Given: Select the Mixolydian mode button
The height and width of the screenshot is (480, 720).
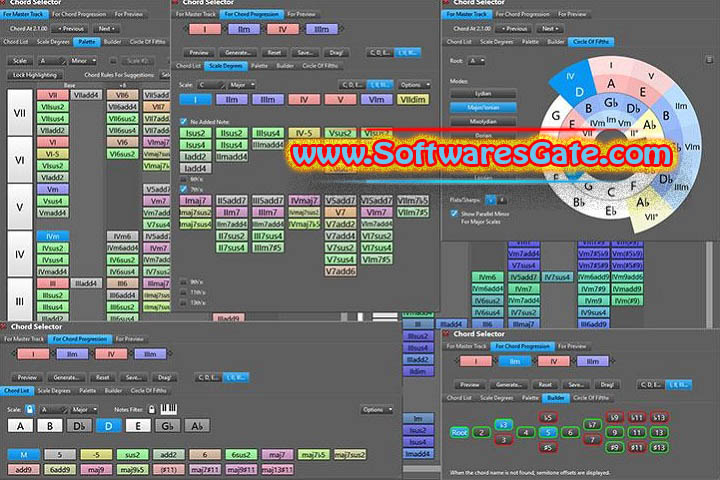Looking at the screenshot, I should click(483, 122).
